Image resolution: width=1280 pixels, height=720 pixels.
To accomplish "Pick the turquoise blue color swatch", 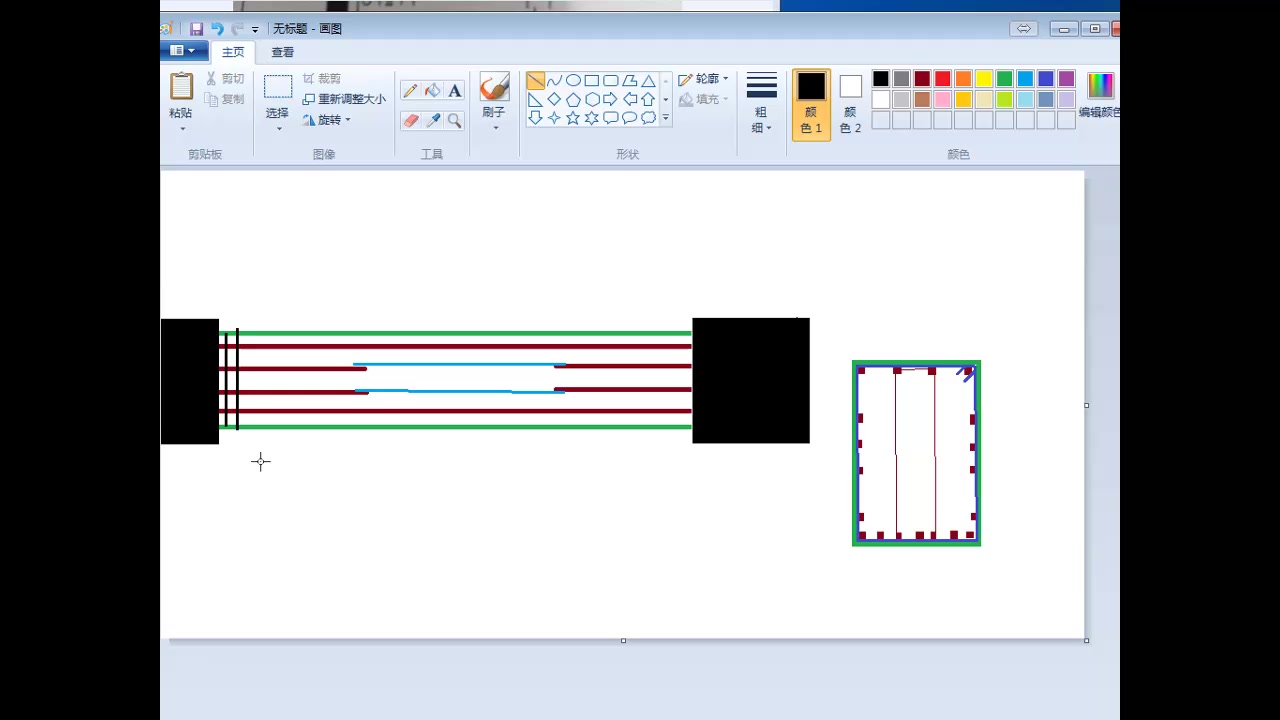I will click(1025, 79).
